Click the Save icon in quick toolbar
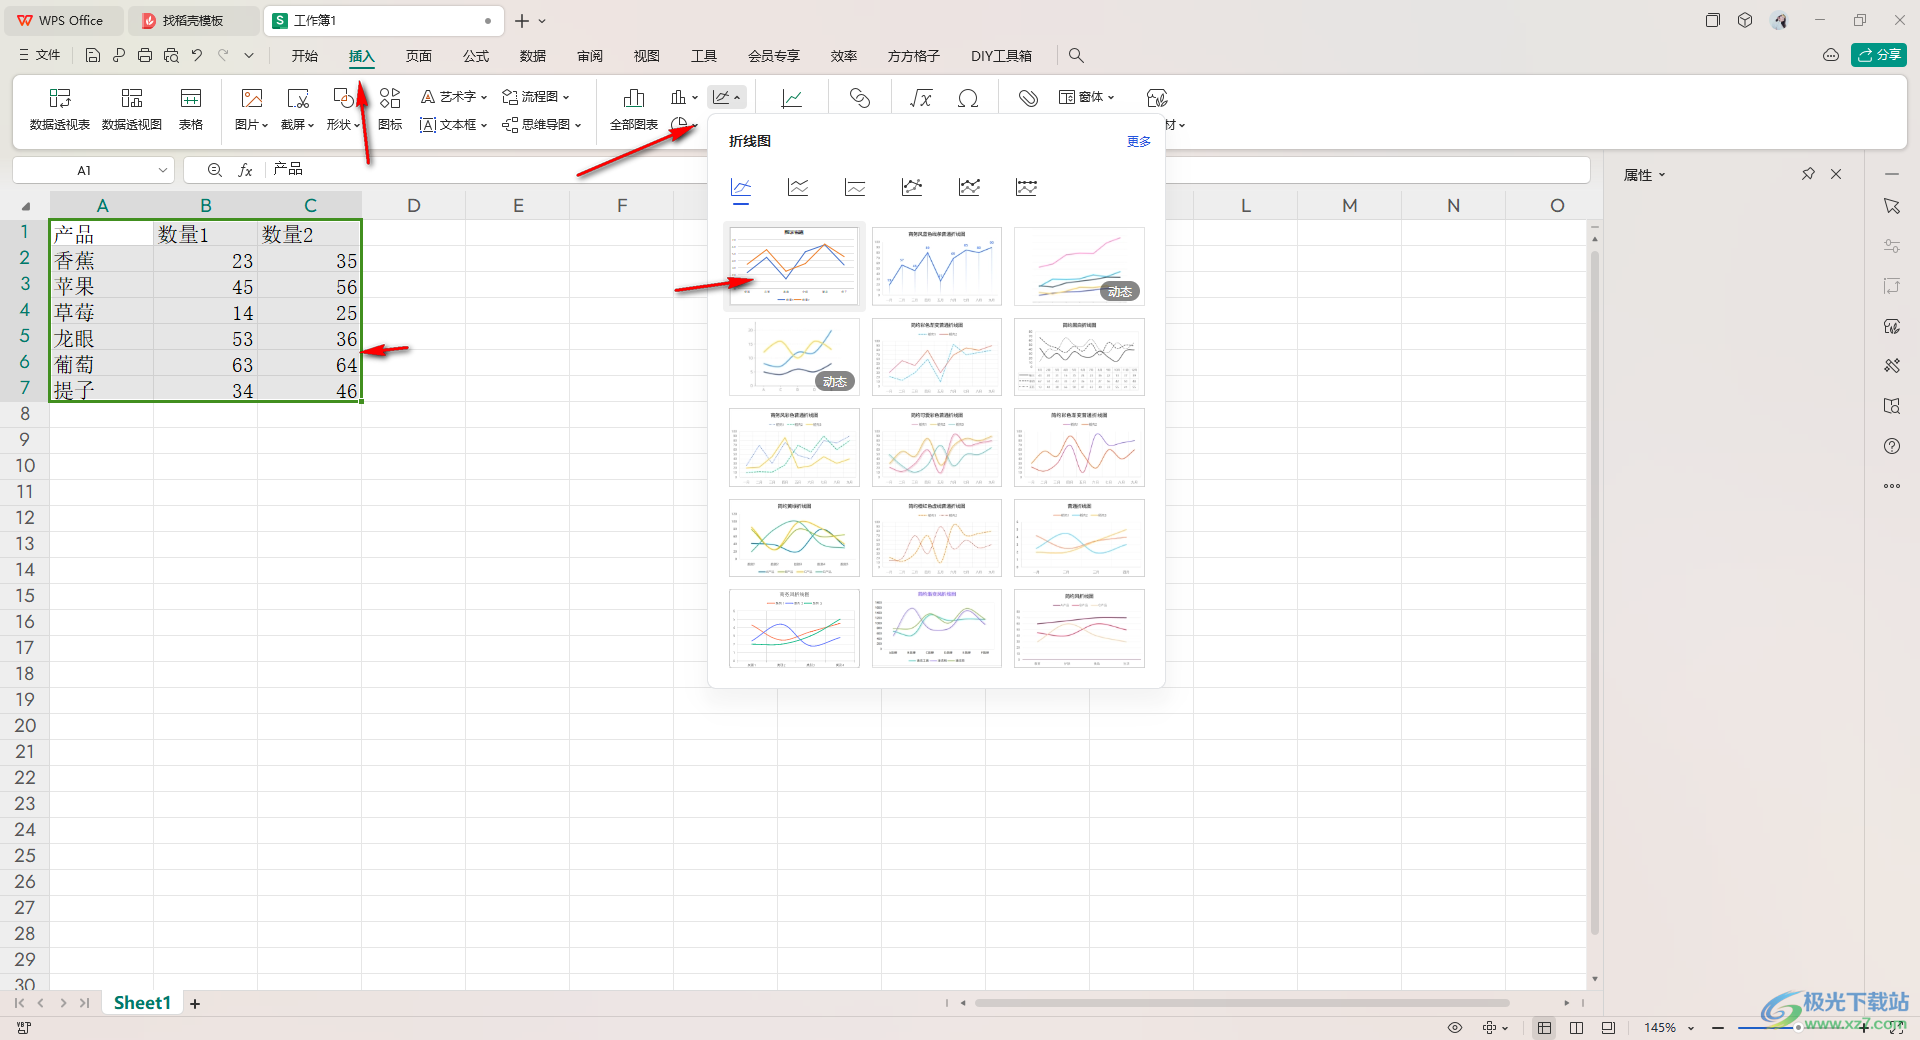The height and width of the screenshot is (1040, 1920). point(93,56)
